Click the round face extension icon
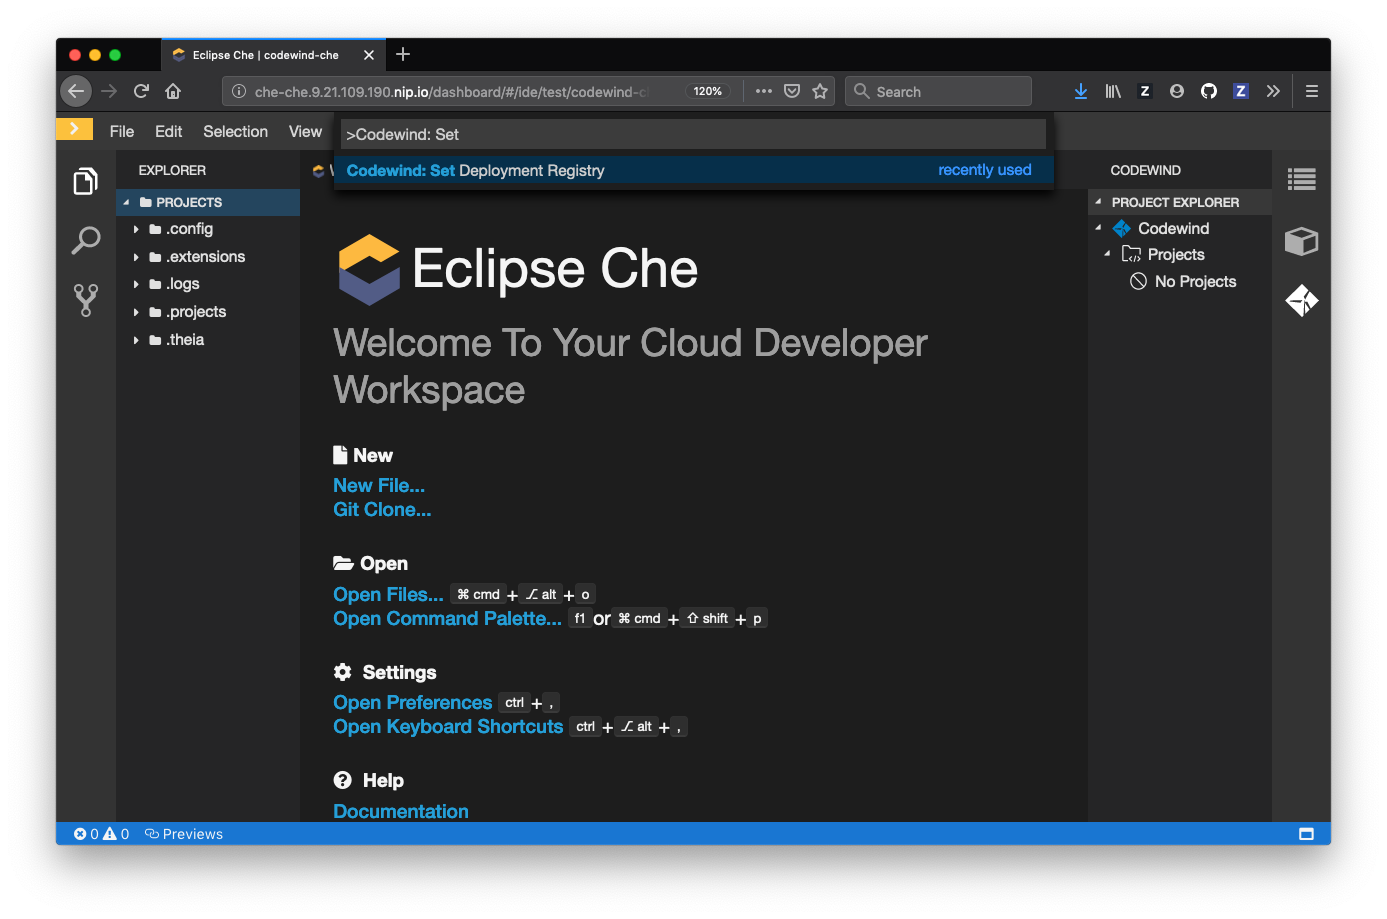This screenshot has height=919, width=1387. coord(1177,91)
